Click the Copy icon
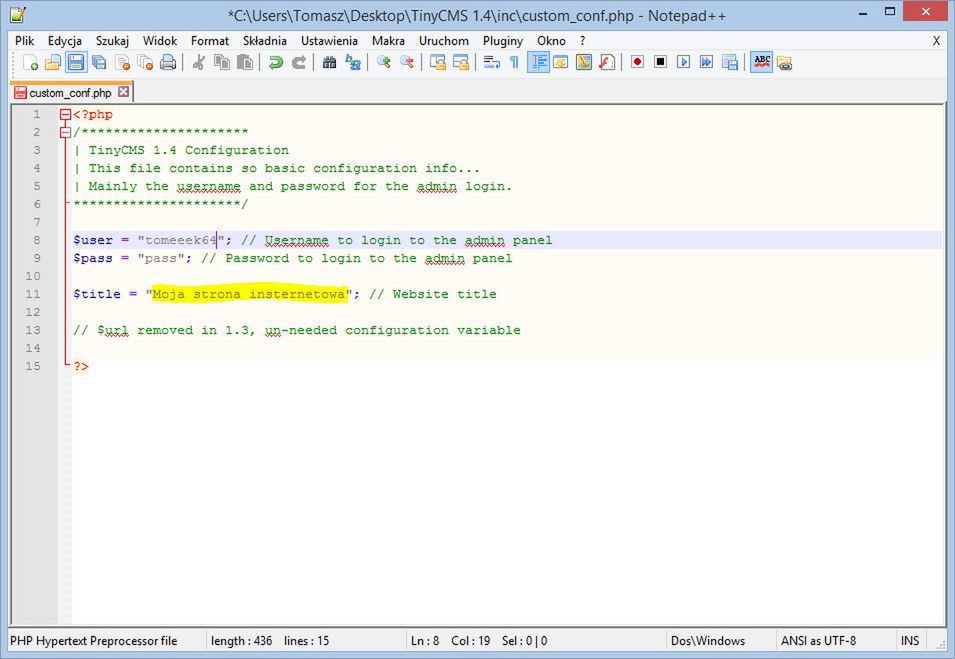Image resolution: width=955 pixels, height=659 pixels. (x=222, y=62)
